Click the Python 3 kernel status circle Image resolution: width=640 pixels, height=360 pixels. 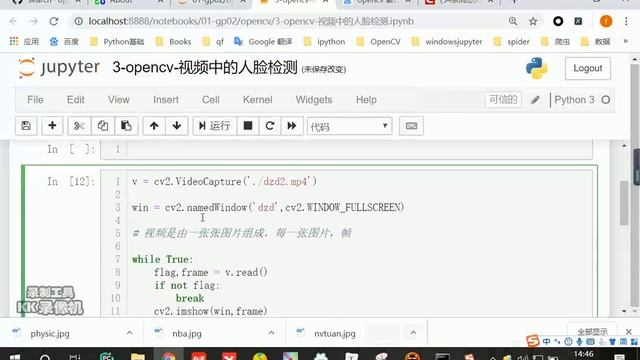click(606, 100)
